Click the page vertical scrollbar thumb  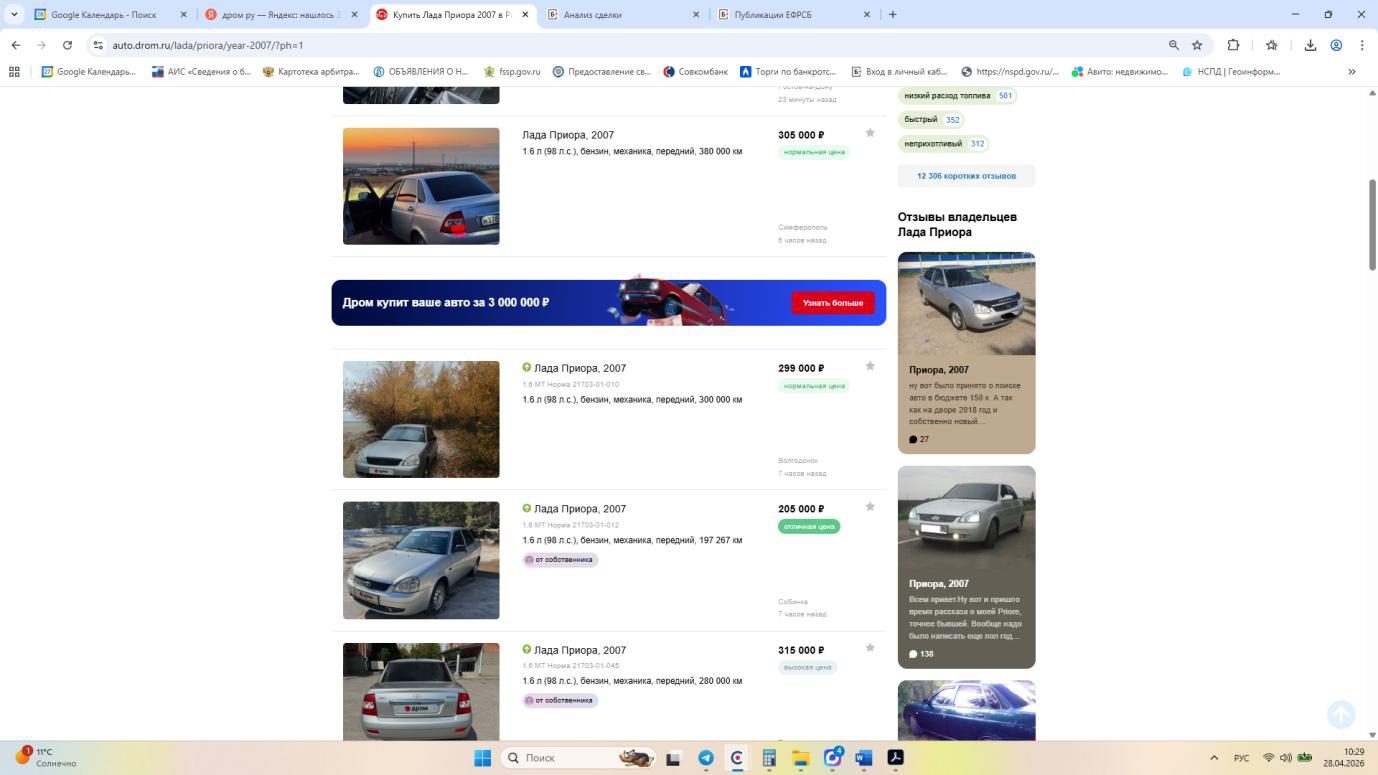pyautogui.click(x=1372, y=225)
